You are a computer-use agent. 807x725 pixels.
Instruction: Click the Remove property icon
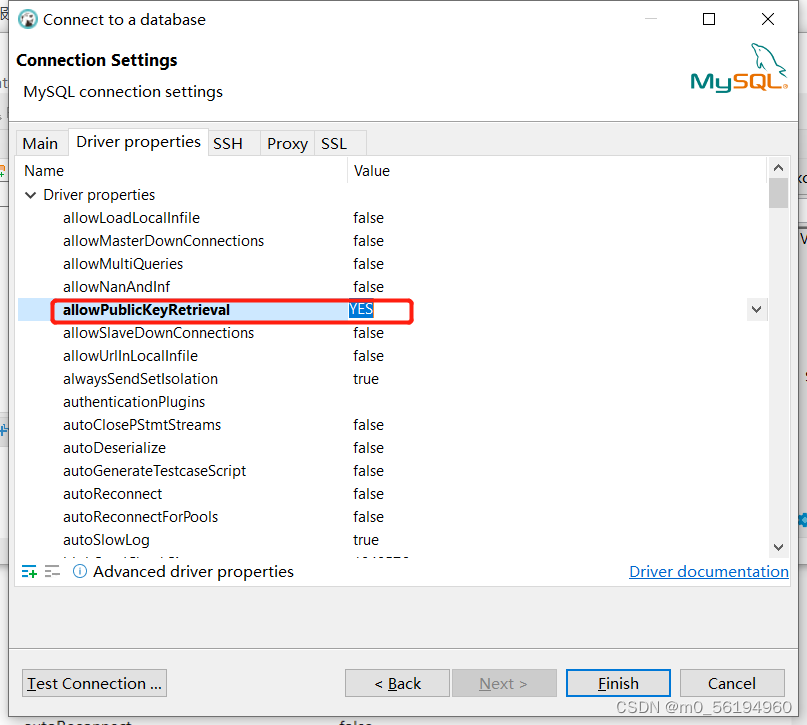(x=52, y=571)
